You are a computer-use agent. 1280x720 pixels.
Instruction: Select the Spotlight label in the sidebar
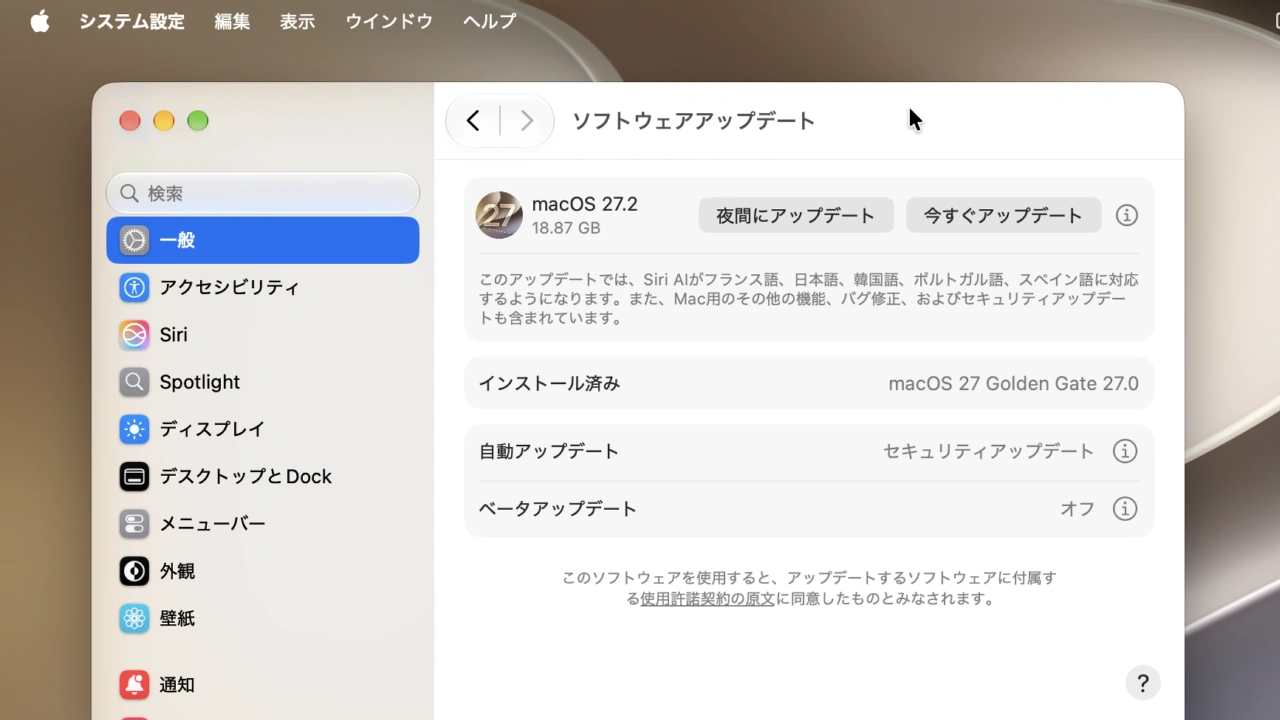point(200,382)
